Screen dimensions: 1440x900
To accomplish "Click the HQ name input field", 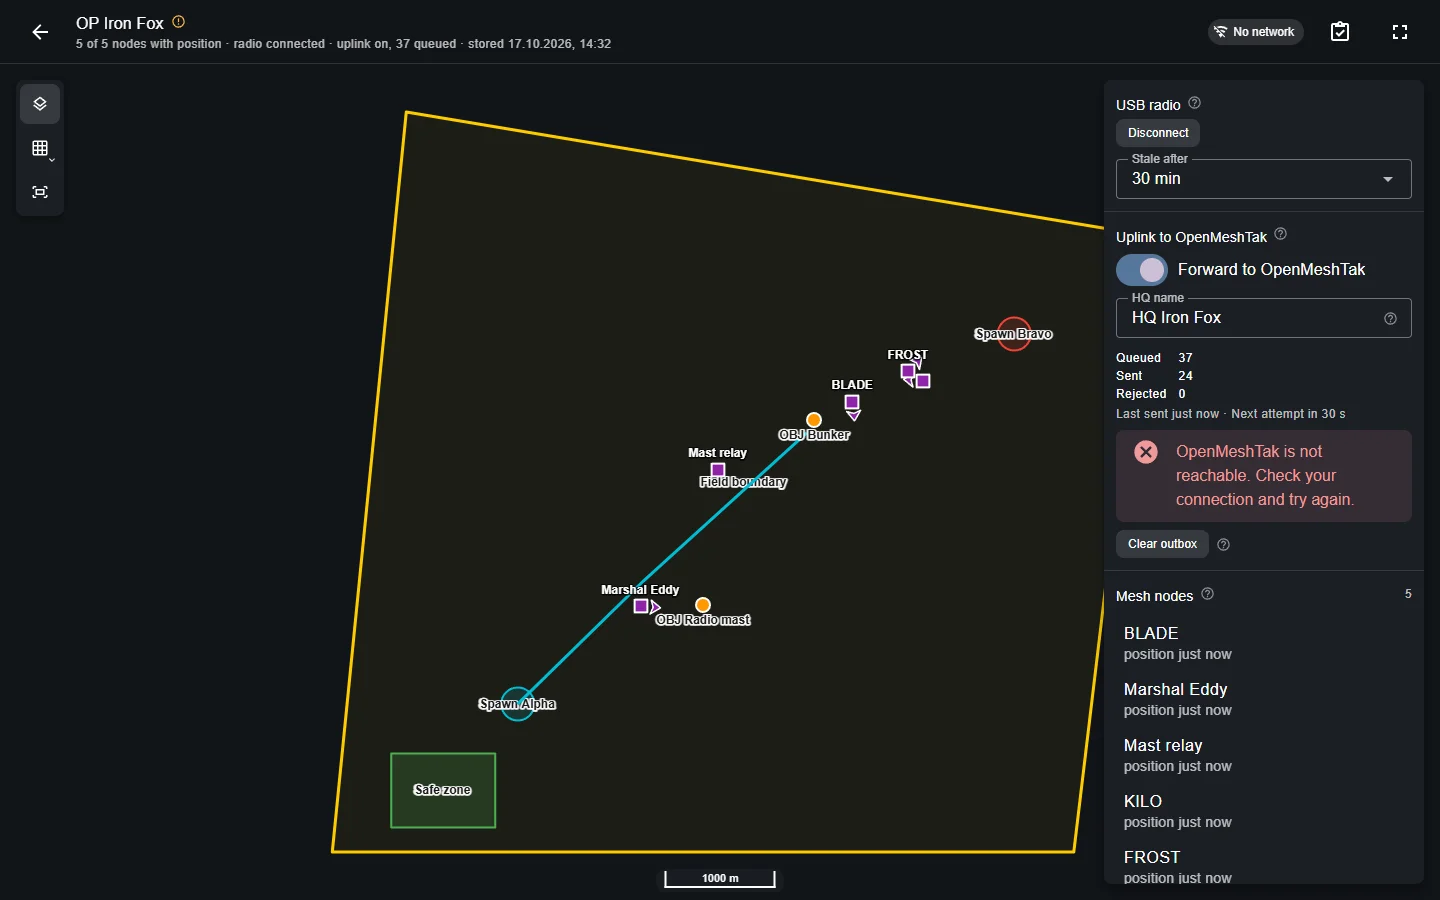I will coord(1264,318).
